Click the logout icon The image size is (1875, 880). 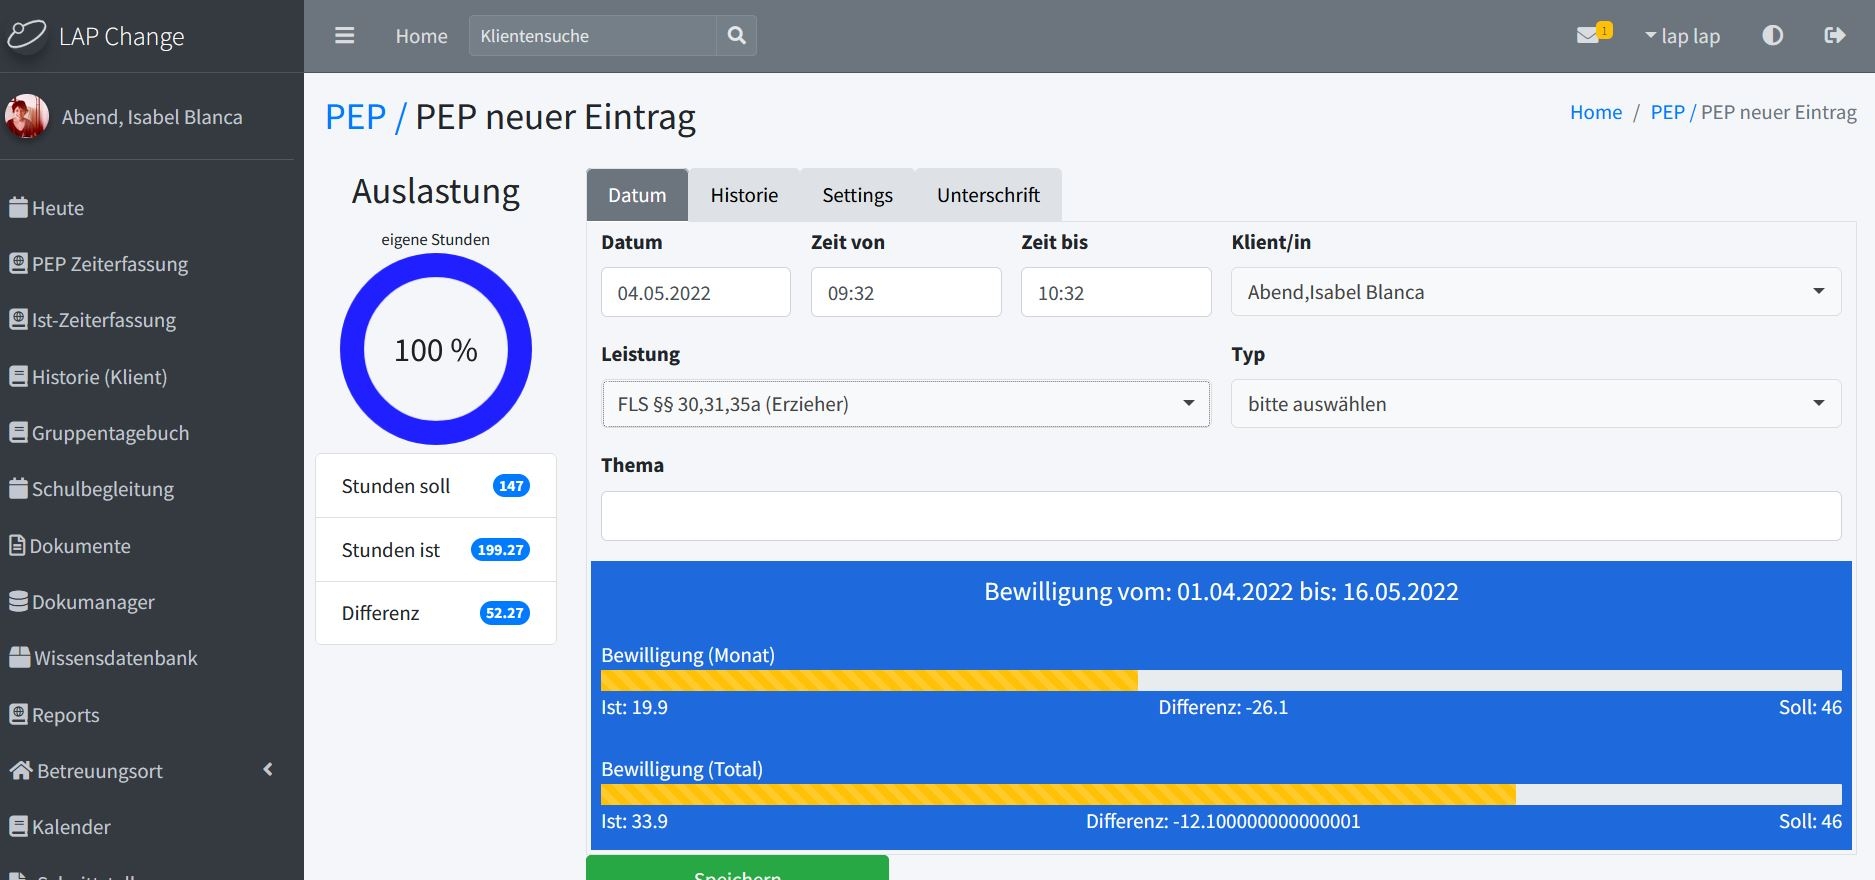(x=1835, y=36)
